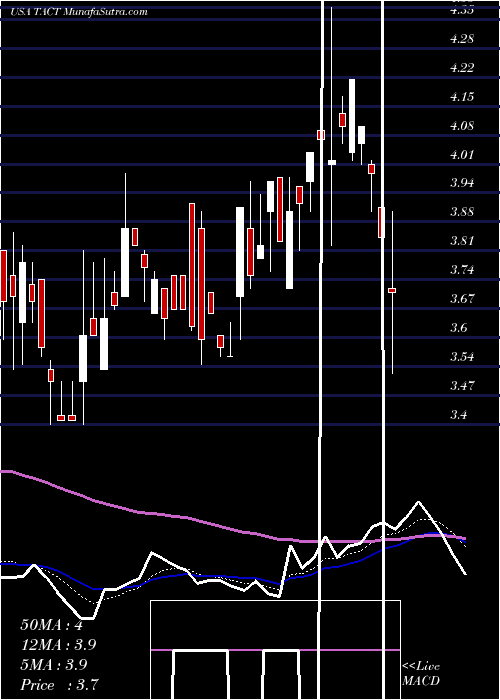This screenshot has height=700, width=500.
Task: Click the <<Live MACD label
Action: (421, 673)
